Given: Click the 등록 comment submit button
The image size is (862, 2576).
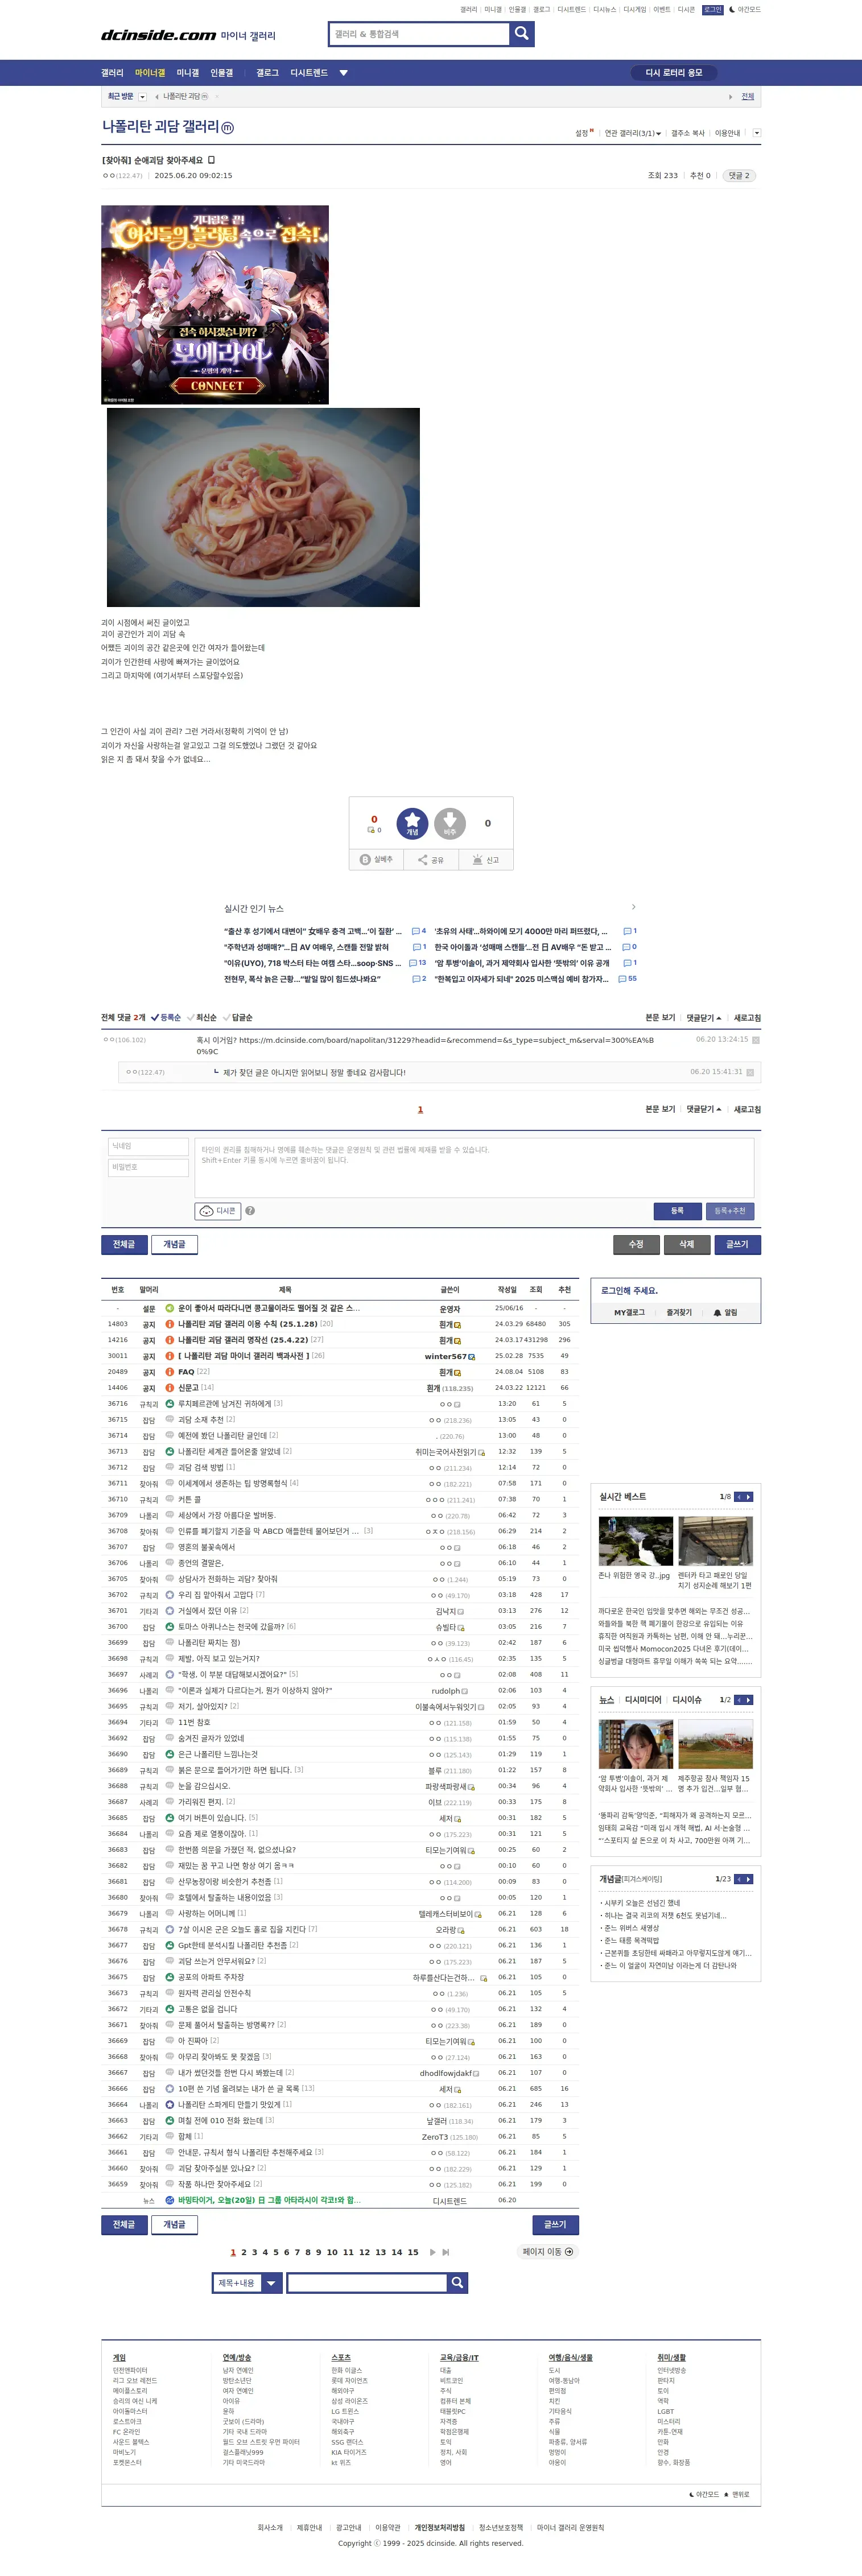Looking at the screenshot, I should tap(677, 1211).
